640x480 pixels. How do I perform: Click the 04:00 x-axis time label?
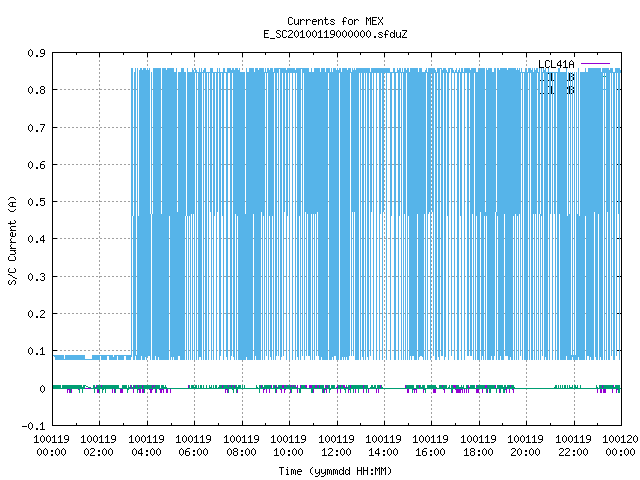[x=147, y=452]
